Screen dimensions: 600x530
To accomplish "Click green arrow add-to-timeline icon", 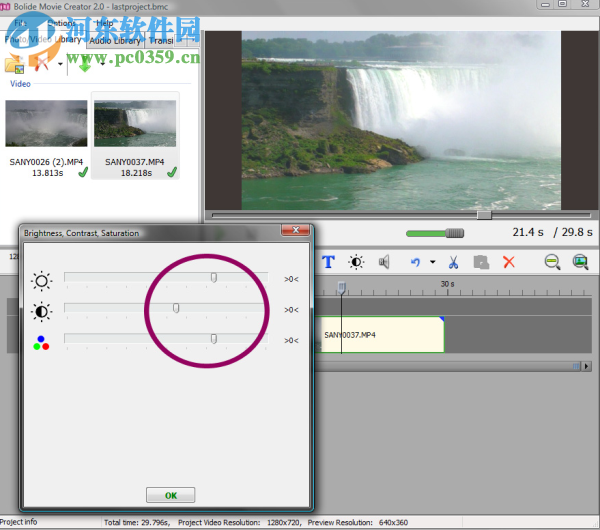I will (85, 64).
